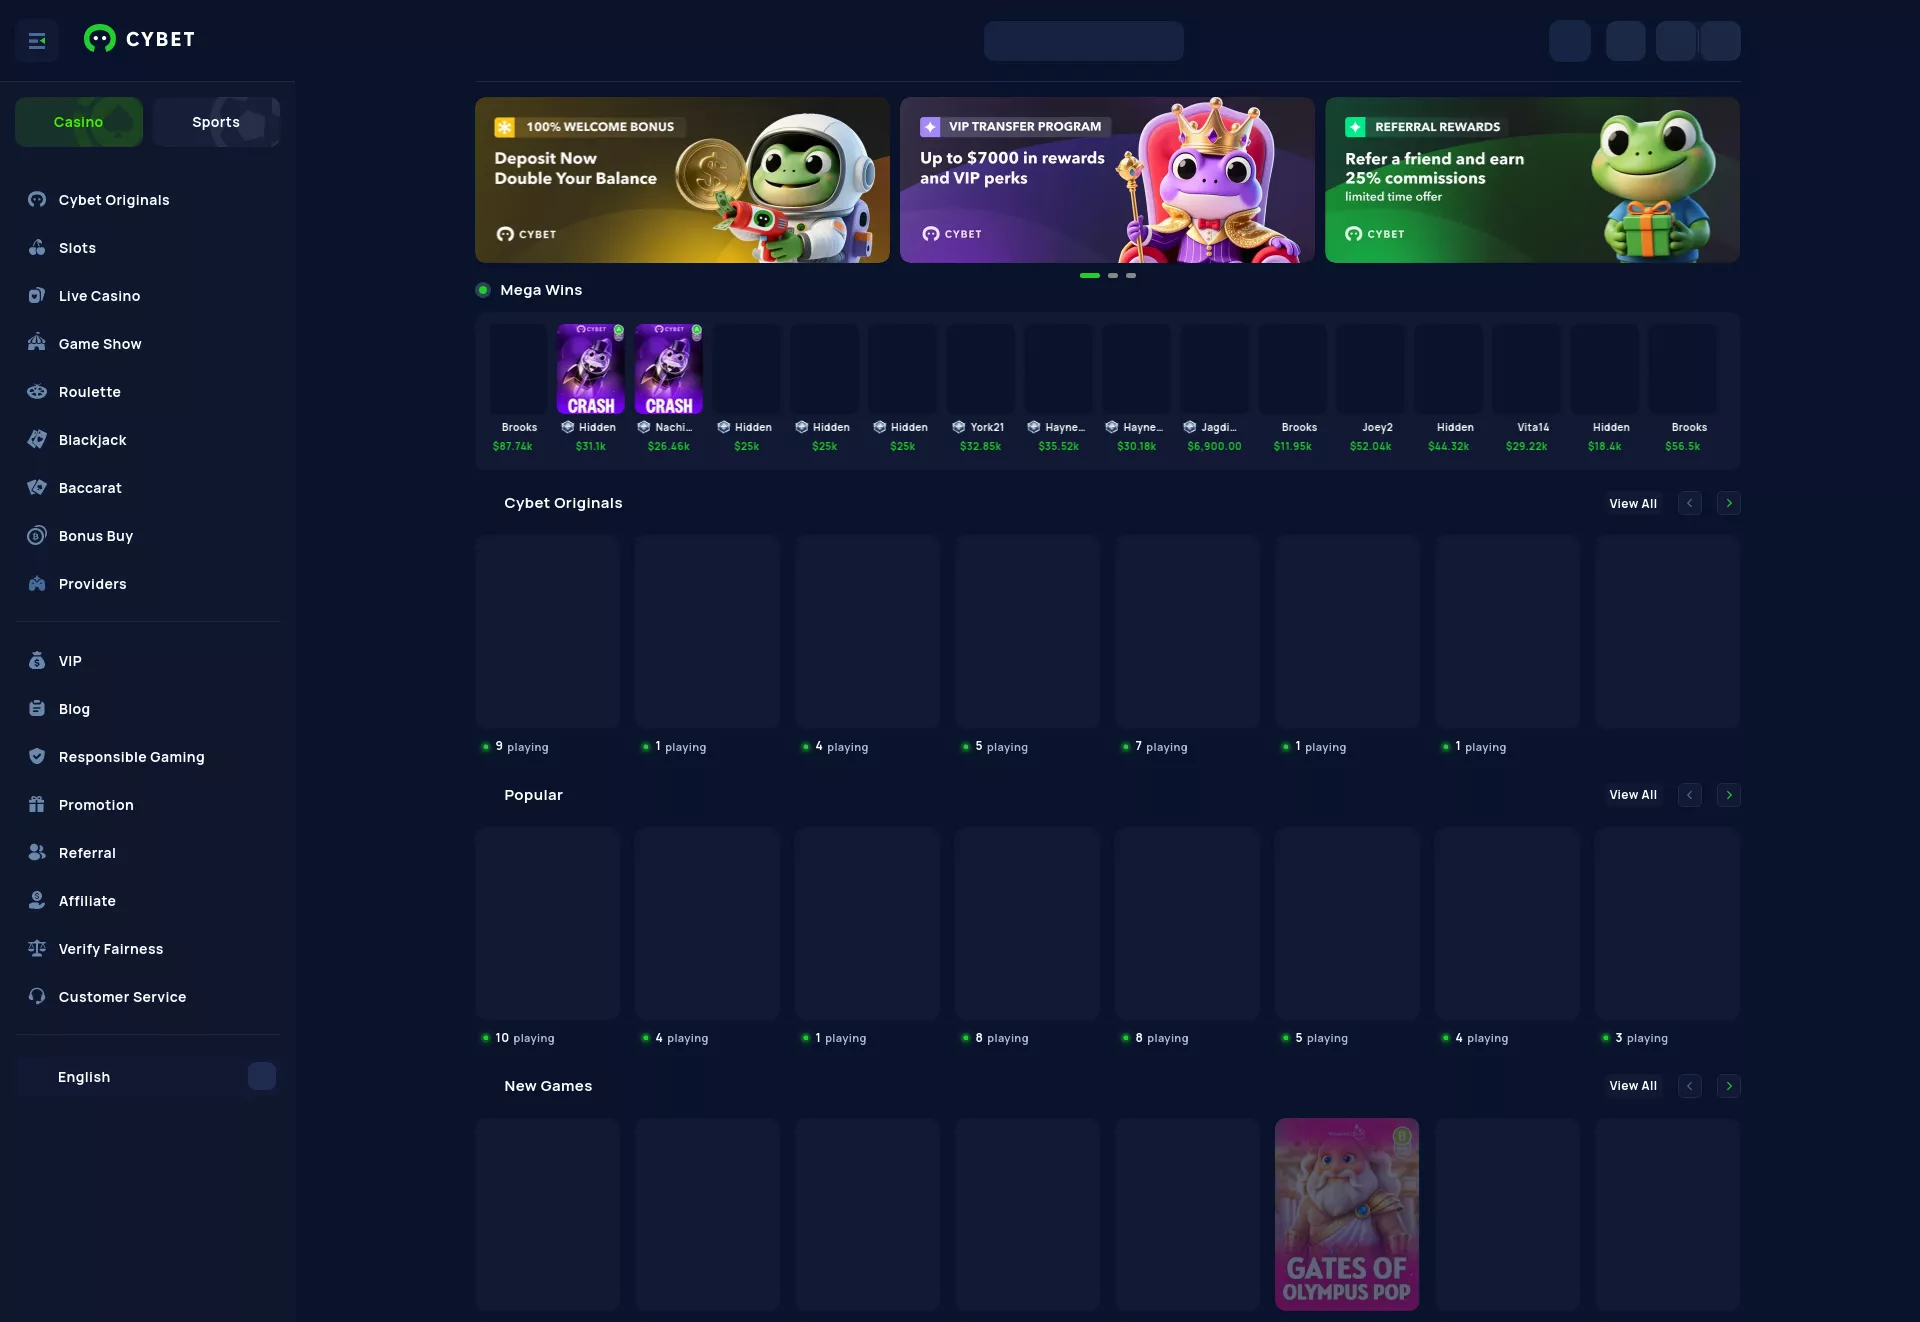Screen dimensions: 1920x1322
Task: Click the VIP Transfer Program badge icon
Action: pos(930,127)
